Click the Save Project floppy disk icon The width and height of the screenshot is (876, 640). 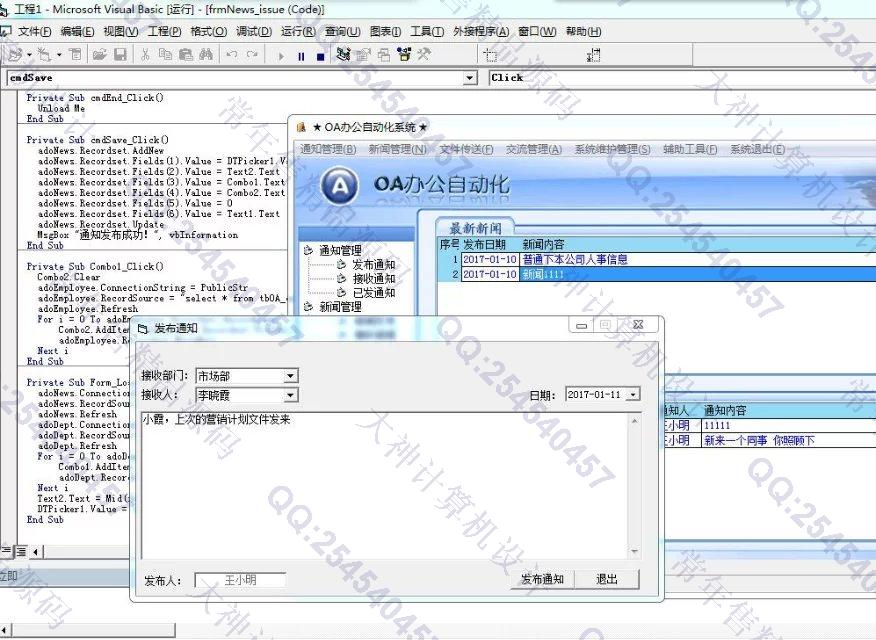120,55
